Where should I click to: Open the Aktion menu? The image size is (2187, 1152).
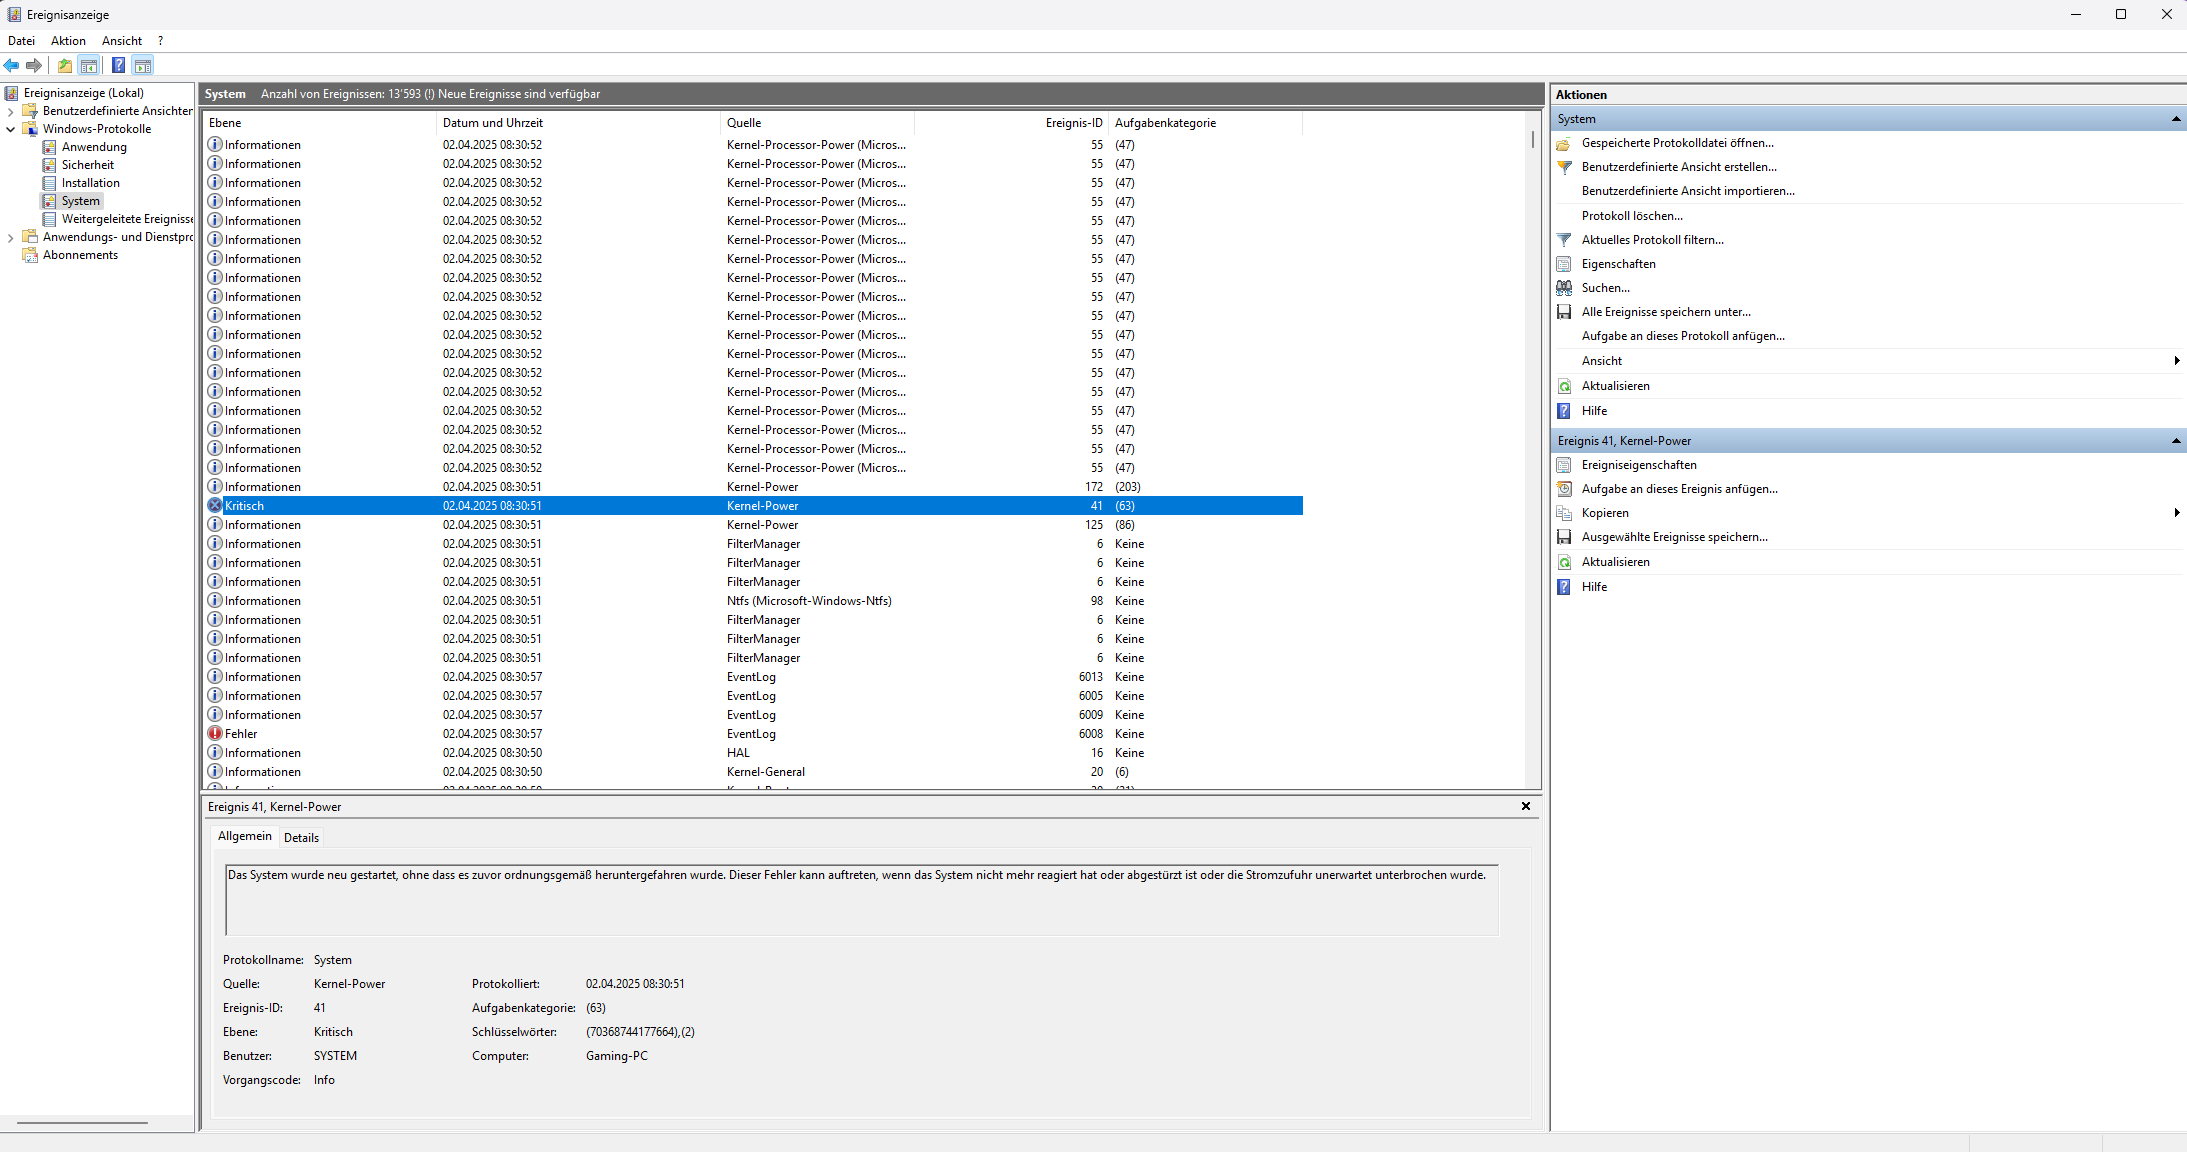68,41
